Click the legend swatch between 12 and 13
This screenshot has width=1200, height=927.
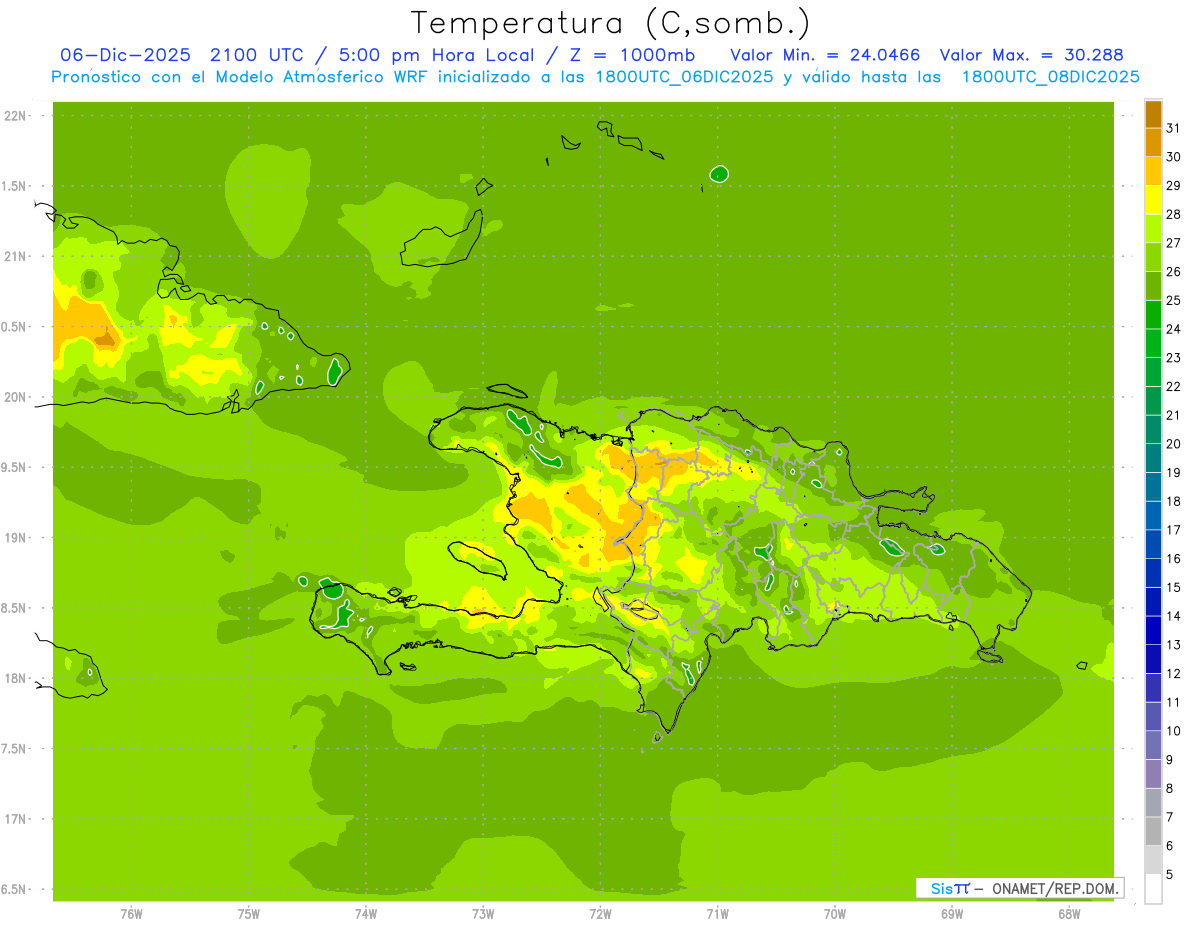tap(1153, 659)
